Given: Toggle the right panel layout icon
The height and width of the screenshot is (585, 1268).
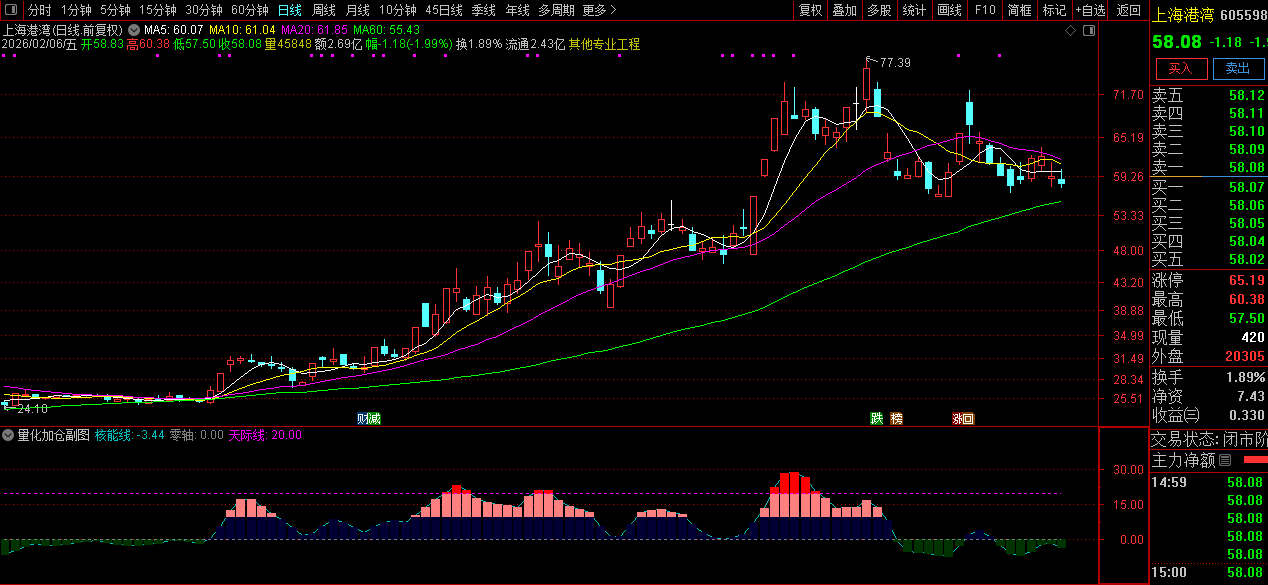Looking at the screenshot, I should pos(1090,31).
